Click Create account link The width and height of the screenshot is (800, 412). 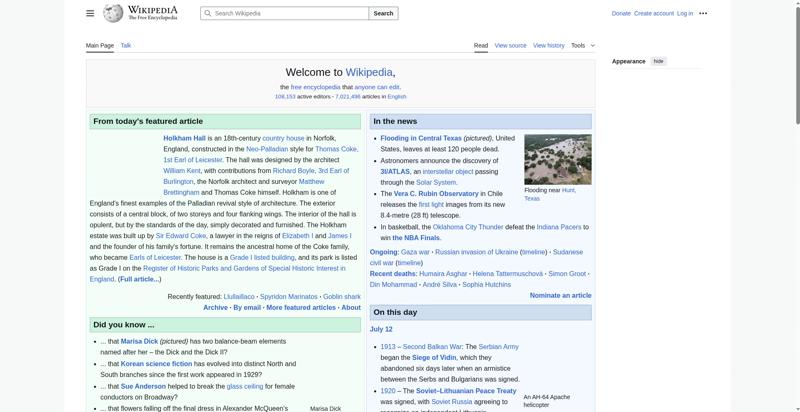[654, 13]
